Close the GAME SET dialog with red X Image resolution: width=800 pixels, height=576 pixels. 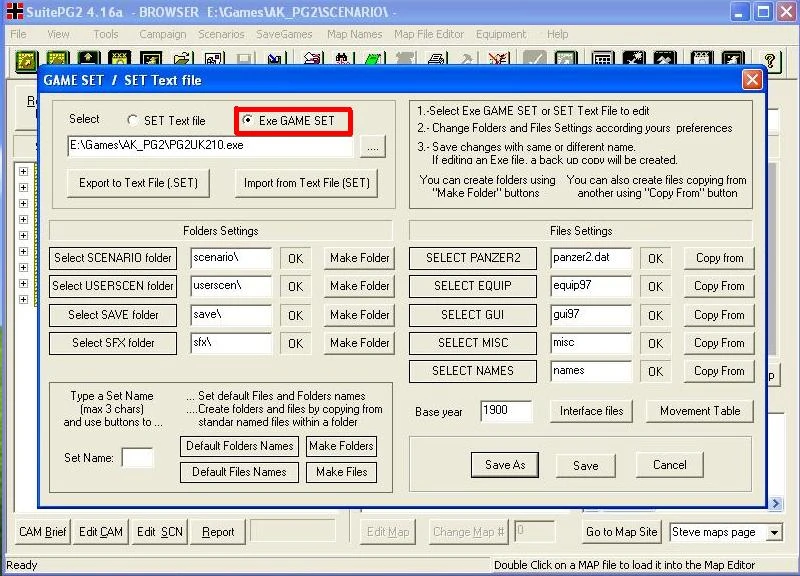coord(752,80)
